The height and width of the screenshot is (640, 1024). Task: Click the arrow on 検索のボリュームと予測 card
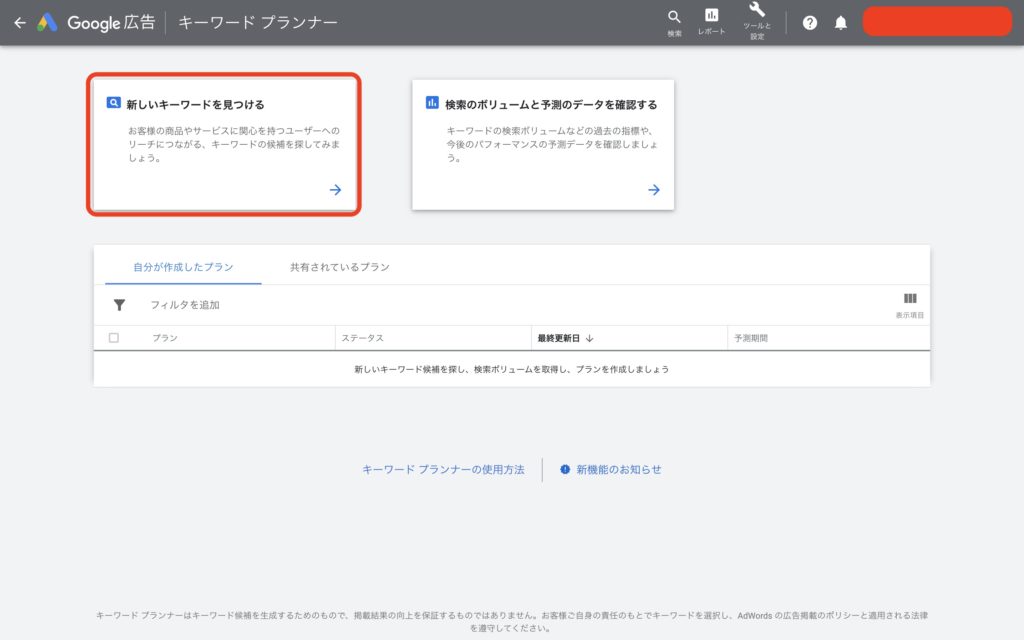[654, 190]
